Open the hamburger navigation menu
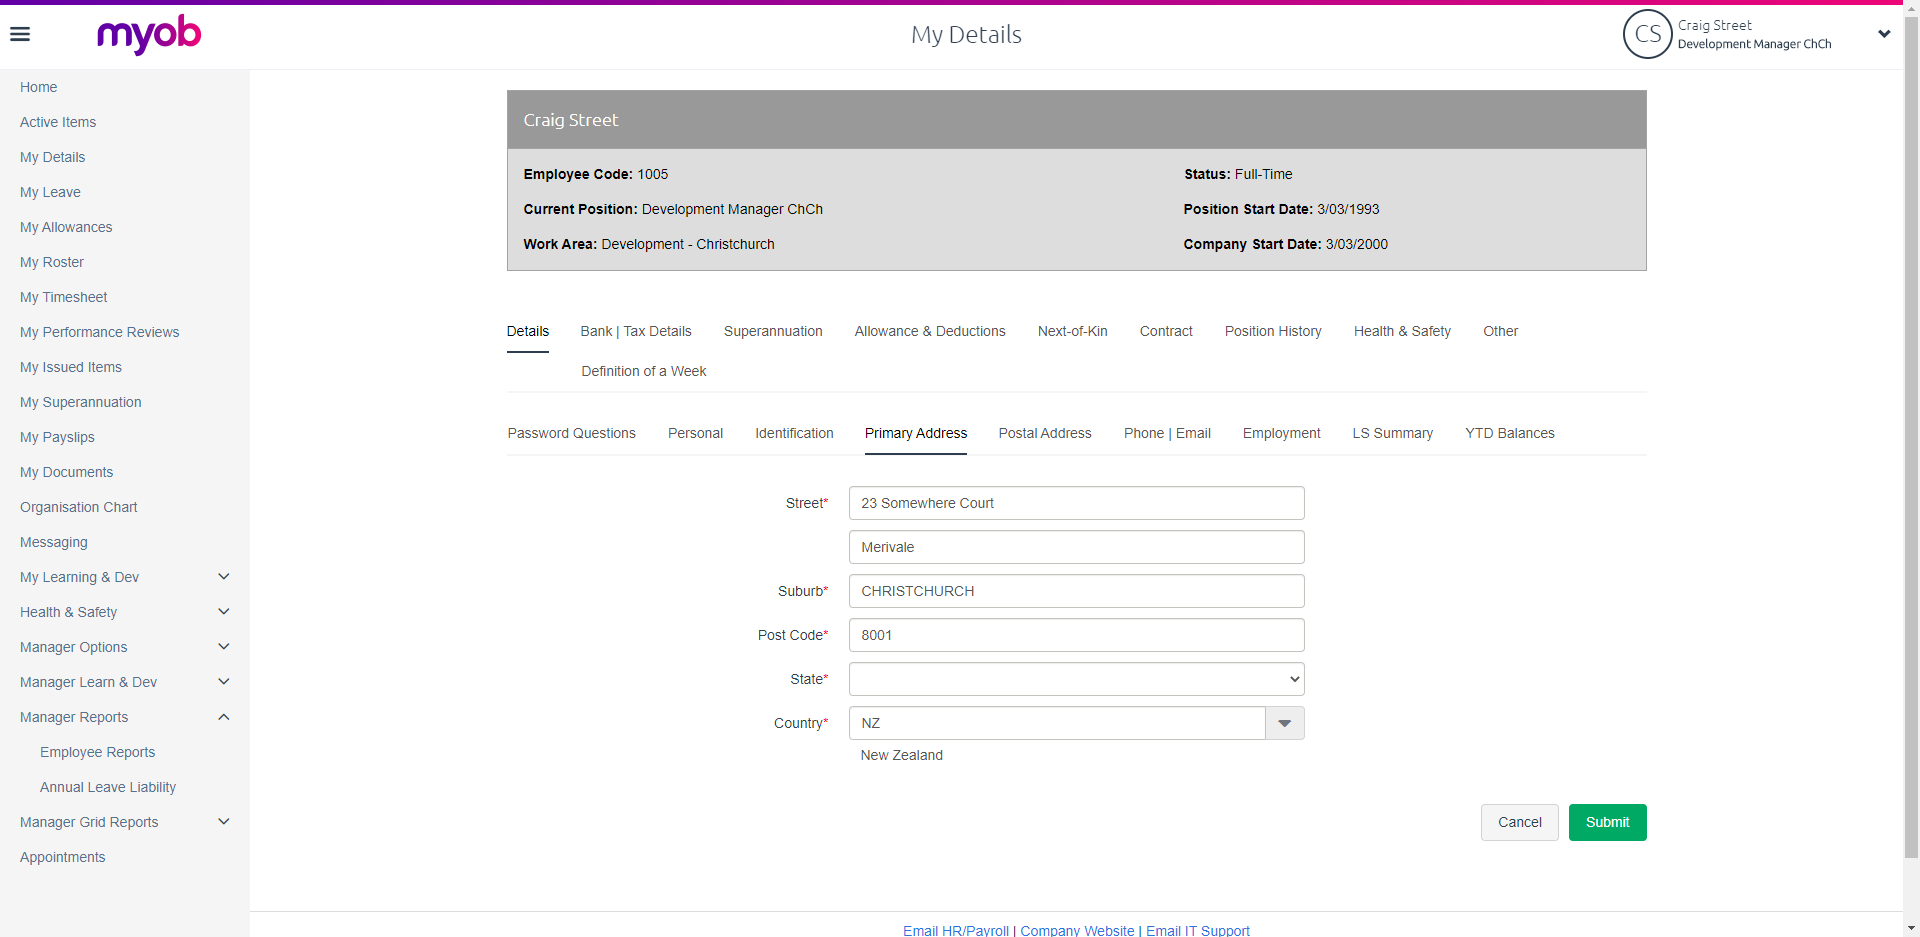 coord(20,35)
